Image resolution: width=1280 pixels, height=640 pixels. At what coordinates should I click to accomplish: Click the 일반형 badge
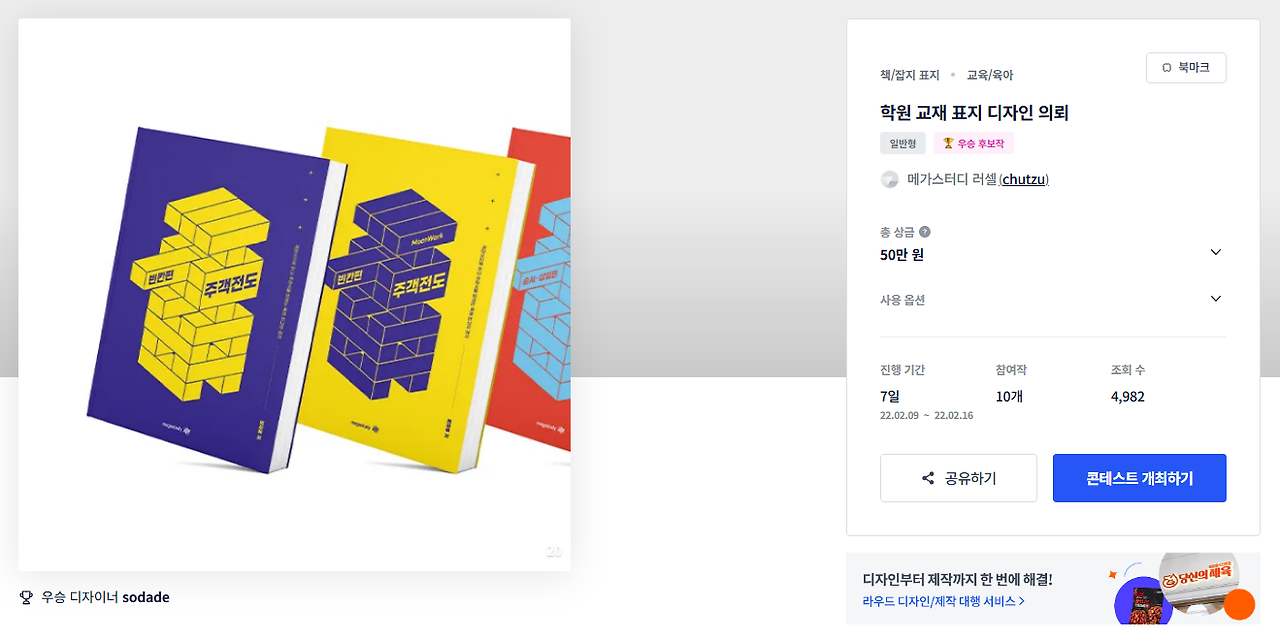point(903,144)
